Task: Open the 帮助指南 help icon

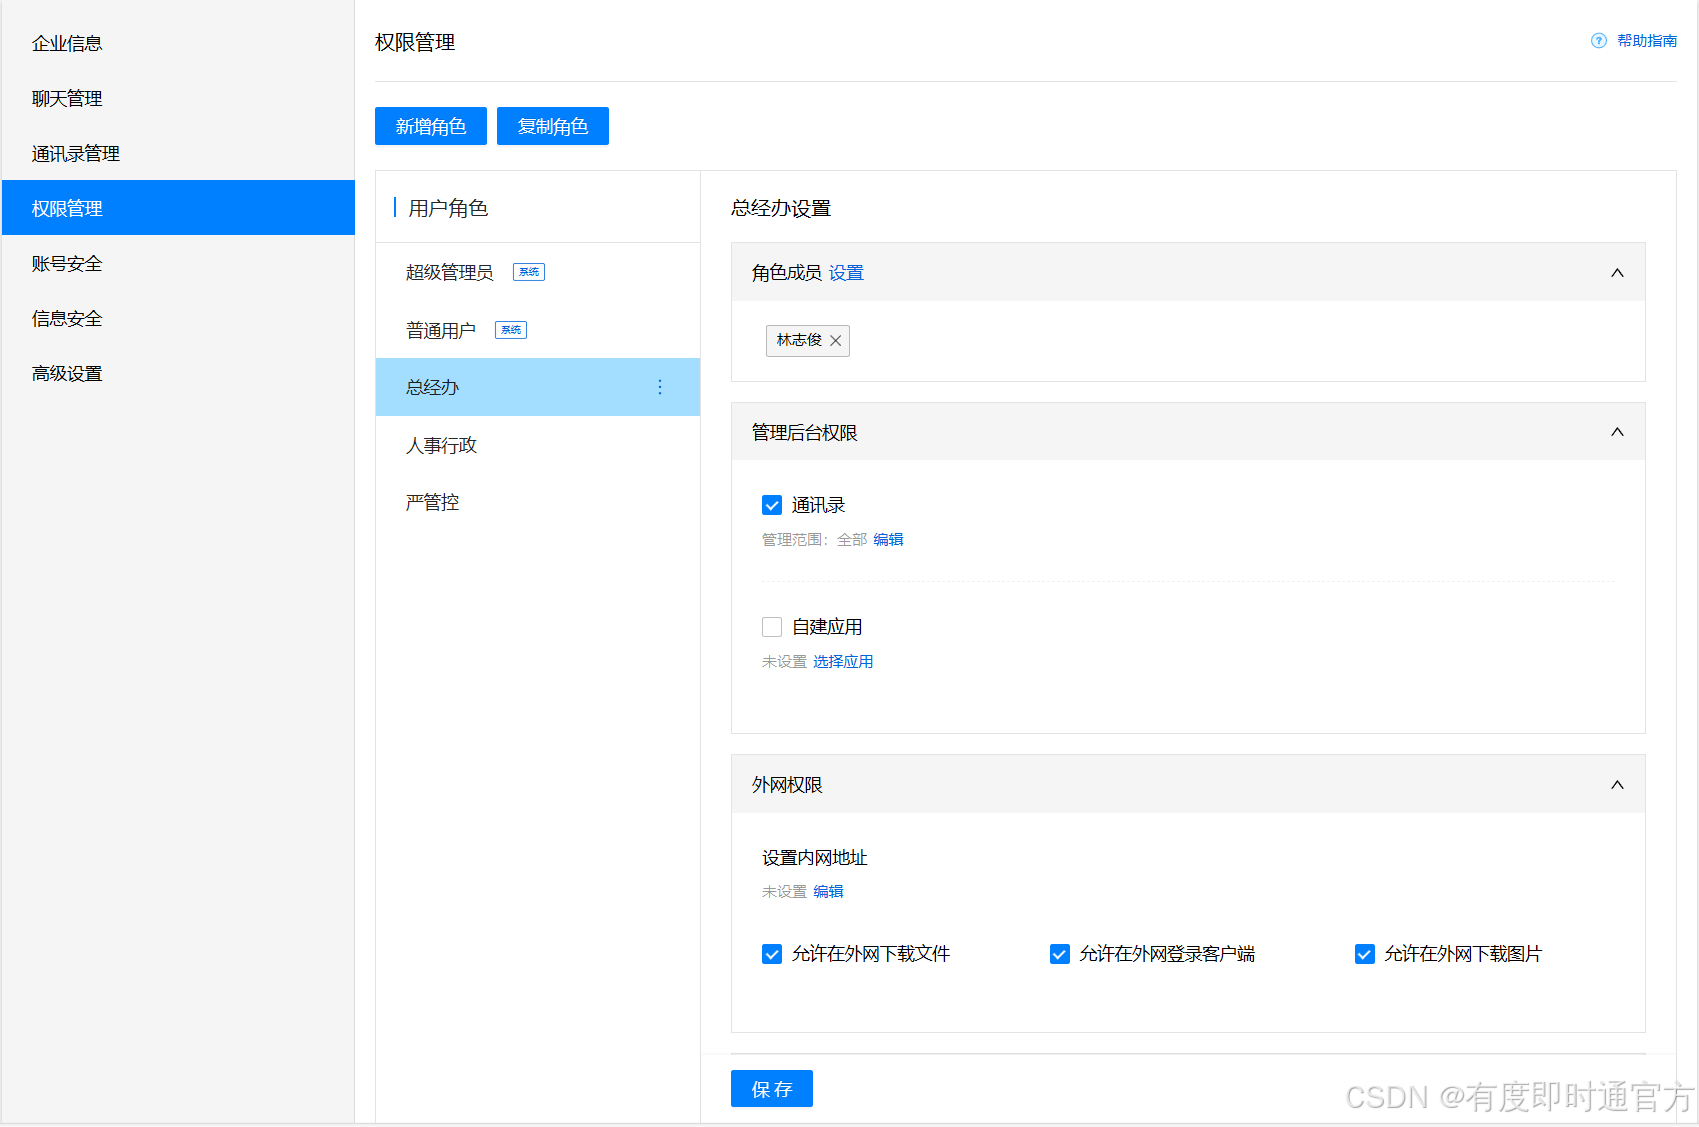Action: [x=1597, y=41]
